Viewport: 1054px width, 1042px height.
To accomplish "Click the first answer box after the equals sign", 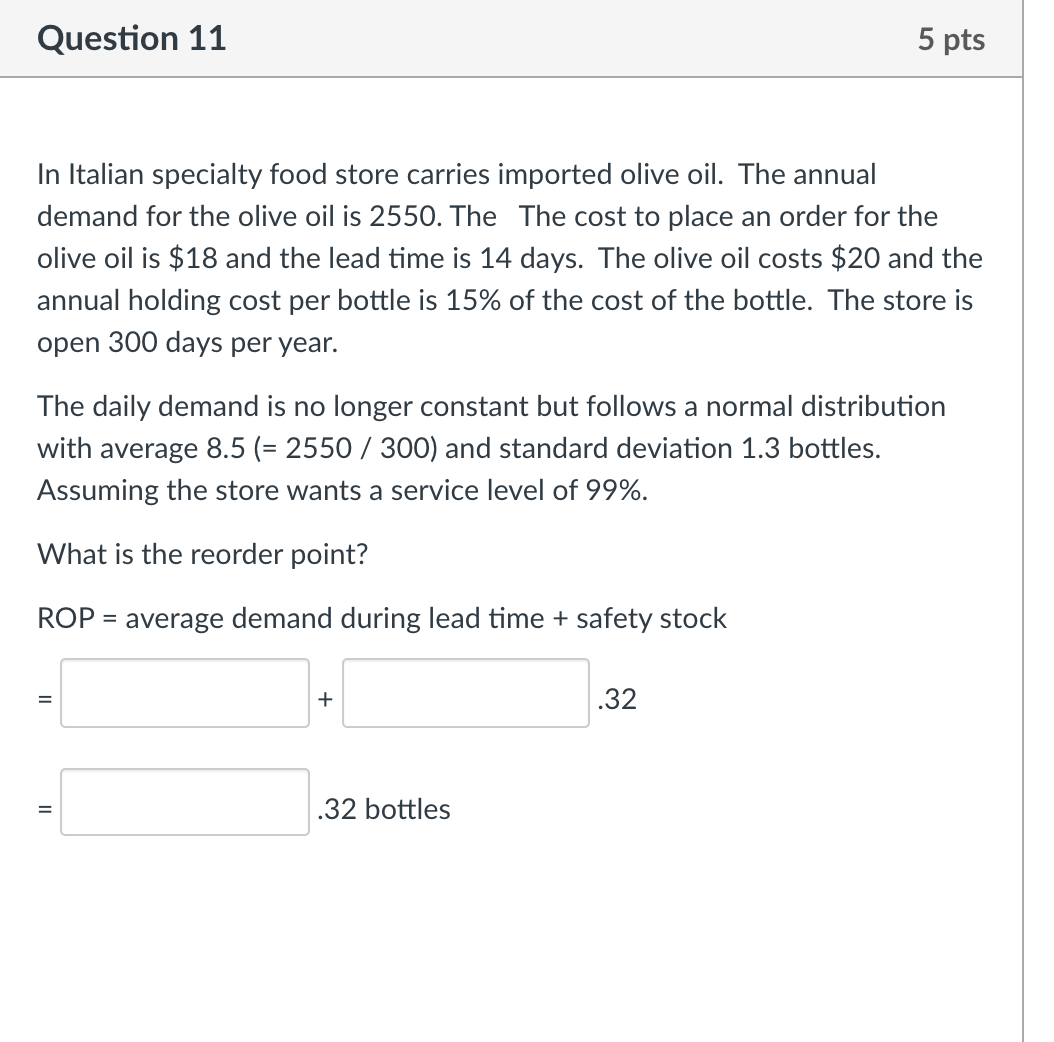I will click(184, 693).
